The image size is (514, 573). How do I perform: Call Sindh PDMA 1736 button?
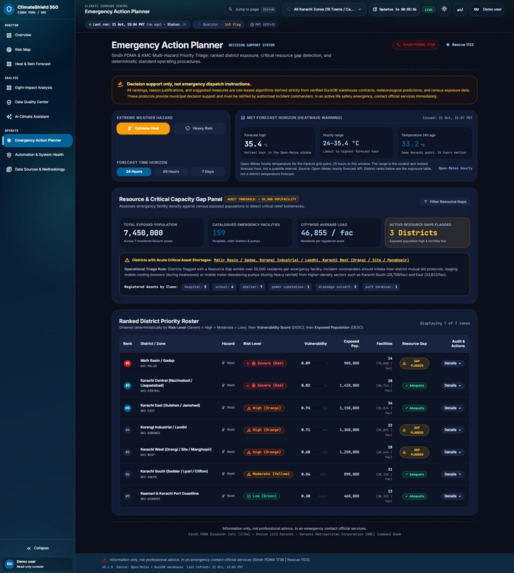pos(416,45)
